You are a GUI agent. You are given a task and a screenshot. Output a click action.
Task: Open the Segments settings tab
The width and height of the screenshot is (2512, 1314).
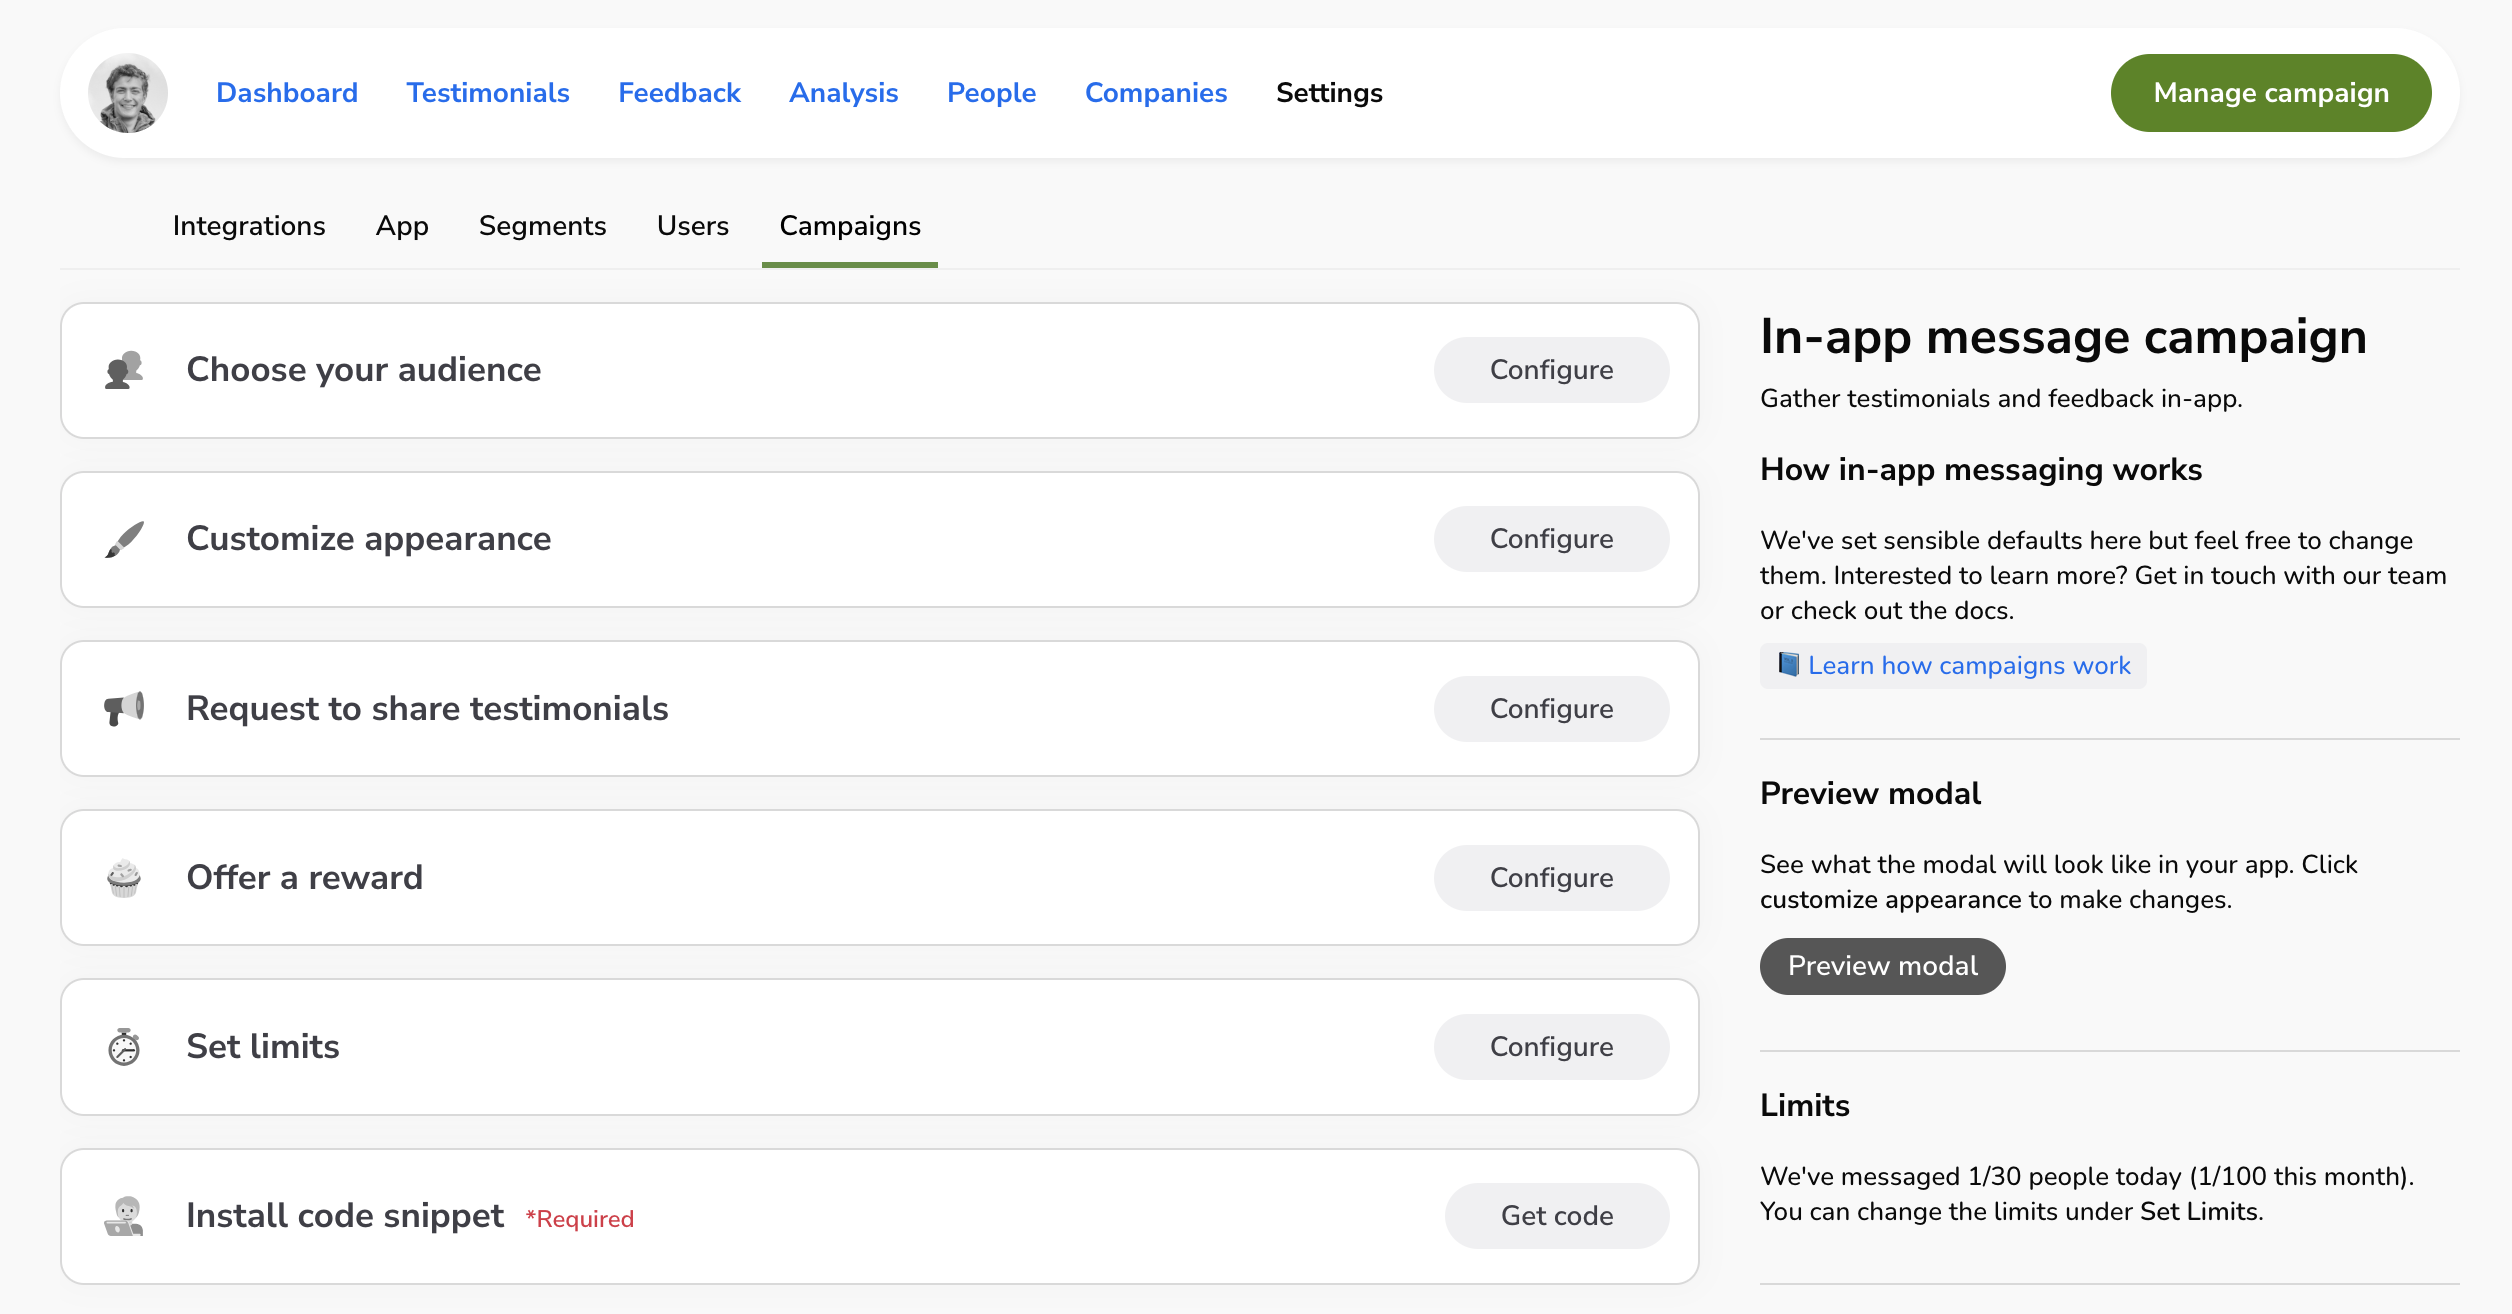542,226
